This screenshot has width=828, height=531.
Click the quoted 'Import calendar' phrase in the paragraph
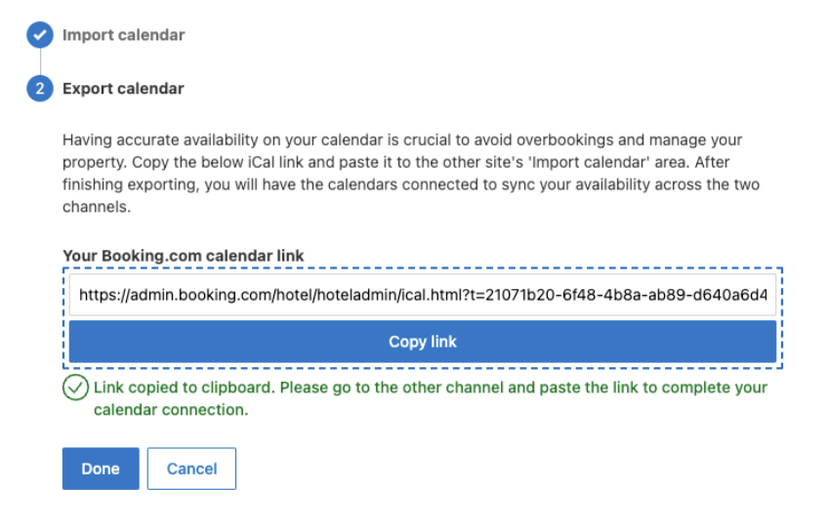(x=589, y=162)
